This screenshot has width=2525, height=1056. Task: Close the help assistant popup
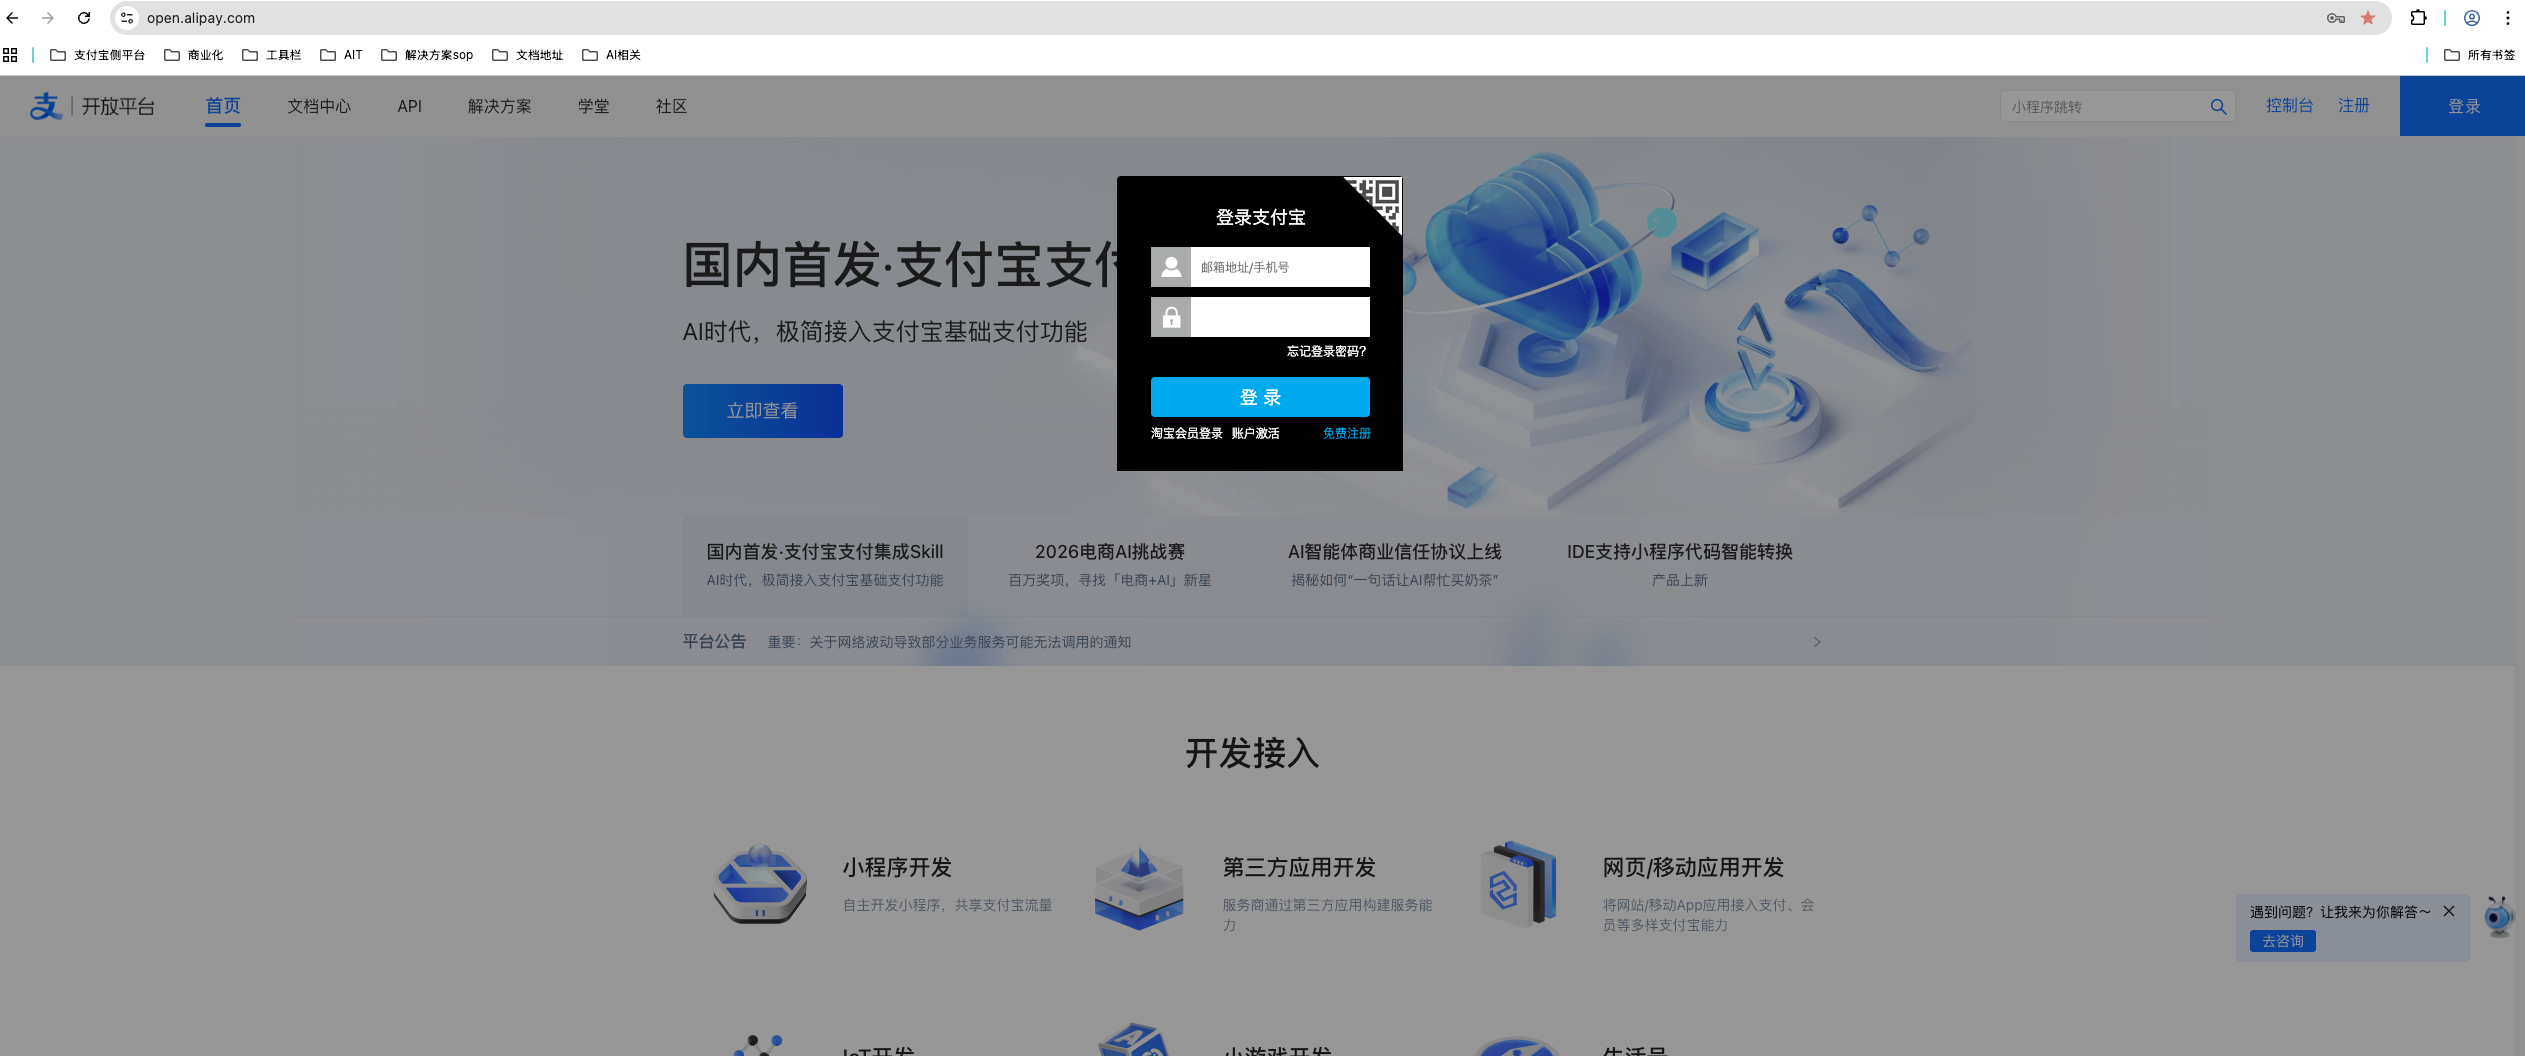point(2449,911)
